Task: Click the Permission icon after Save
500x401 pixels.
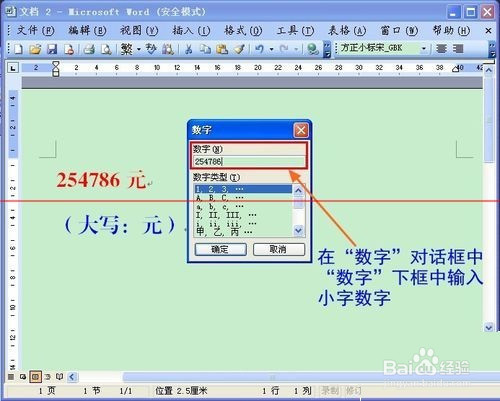Action: [x=69, y=49]
